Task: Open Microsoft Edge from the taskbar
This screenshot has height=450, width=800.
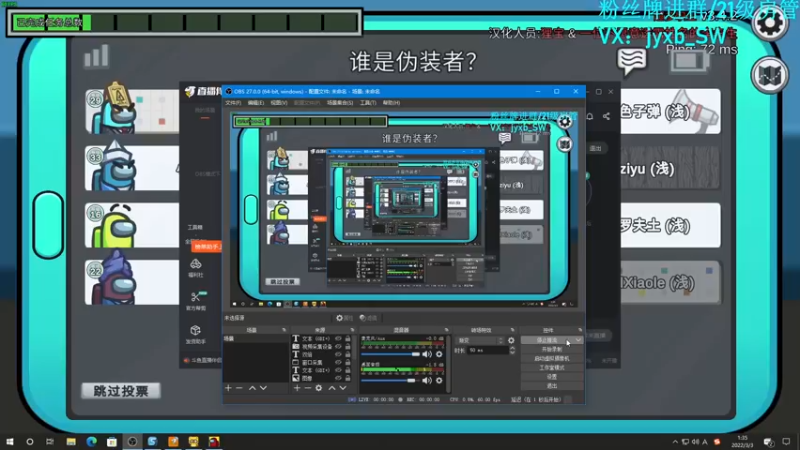Action: pyautogui.click(x=91, y=442)
